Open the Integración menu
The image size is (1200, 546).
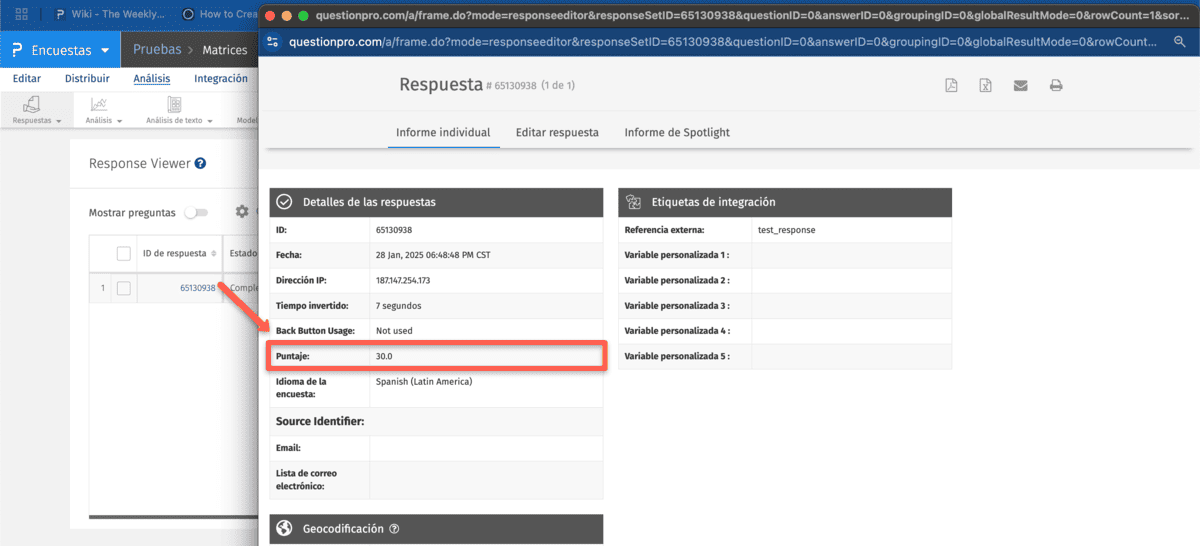221,79
